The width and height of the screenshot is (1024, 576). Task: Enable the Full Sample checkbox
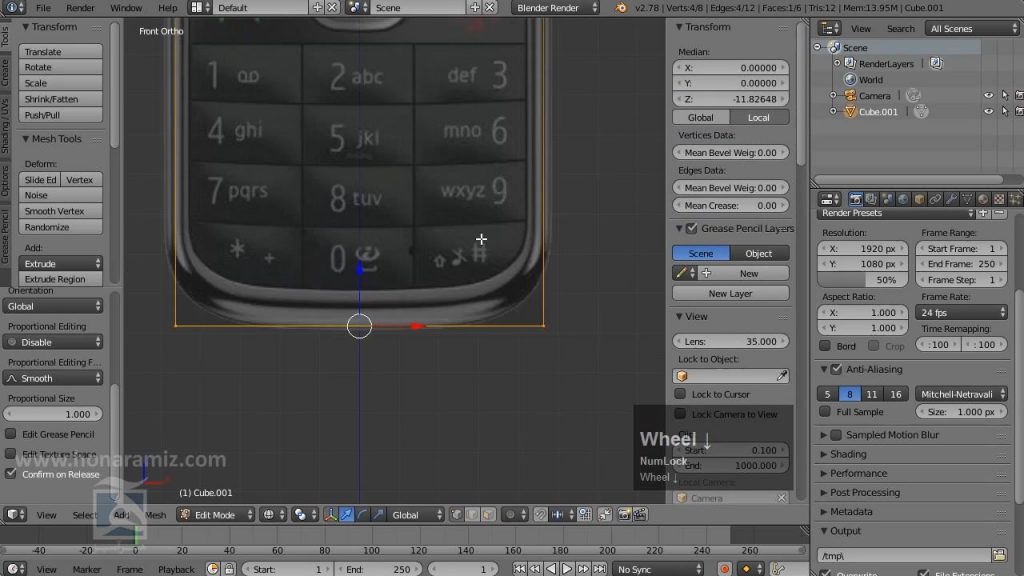825,411
